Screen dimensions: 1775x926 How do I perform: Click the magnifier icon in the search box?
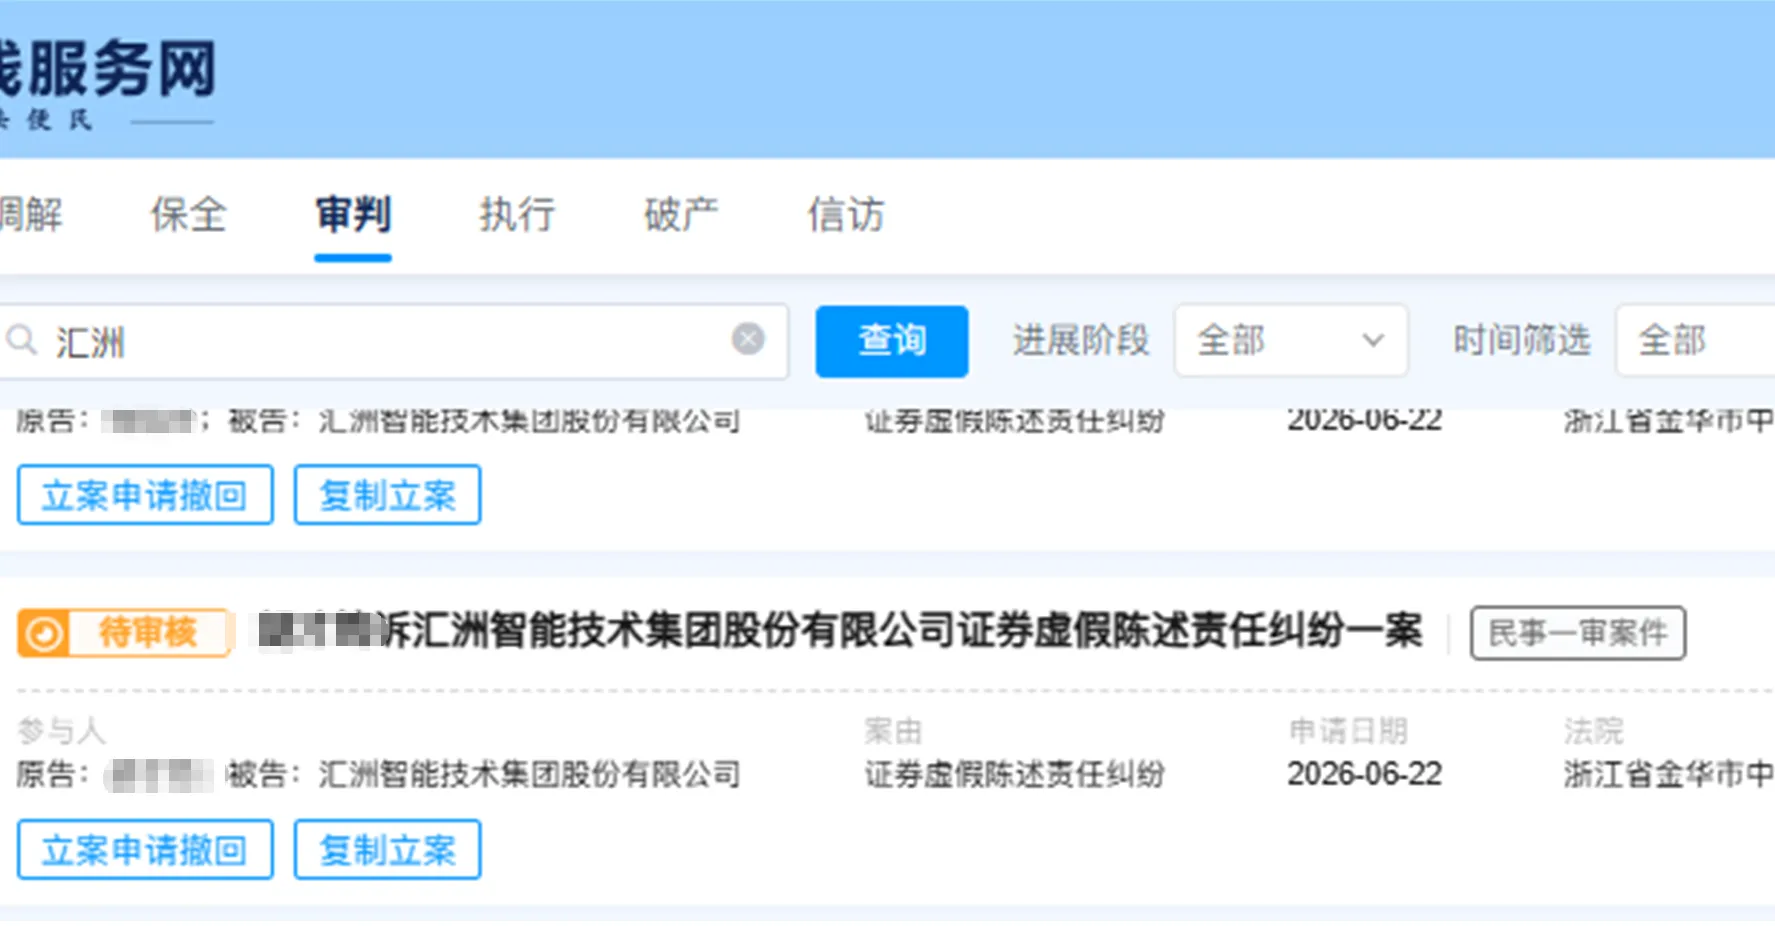click(x=21, y=340)
